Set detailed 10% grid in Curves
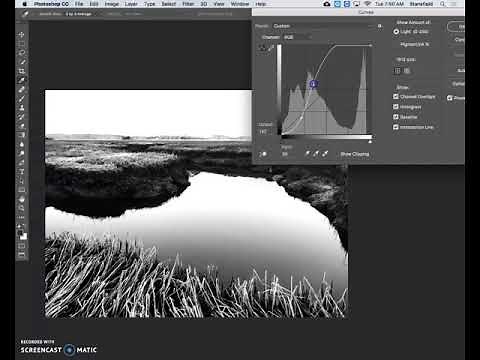The image size is (480, 360). click(407, 71)
